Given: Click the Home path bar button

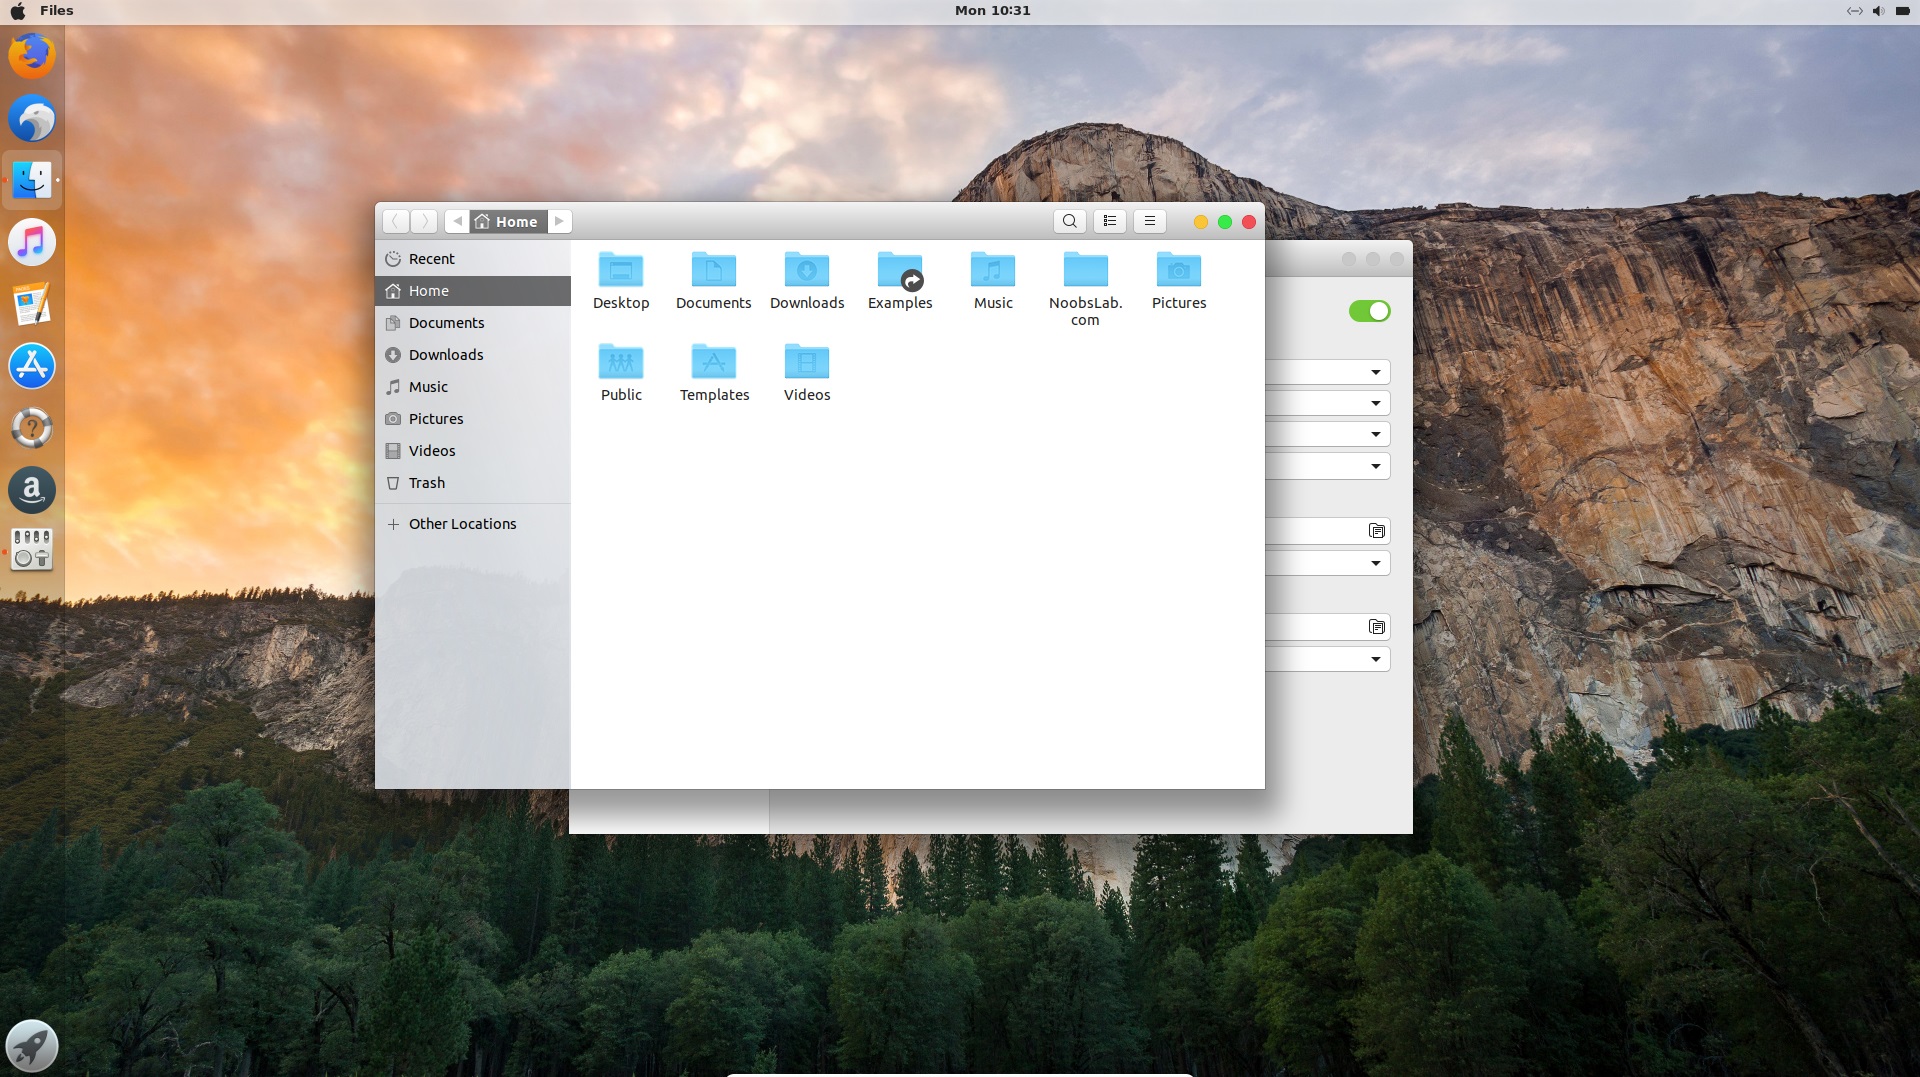Looking at the screenshot, I should coord(507,221).
